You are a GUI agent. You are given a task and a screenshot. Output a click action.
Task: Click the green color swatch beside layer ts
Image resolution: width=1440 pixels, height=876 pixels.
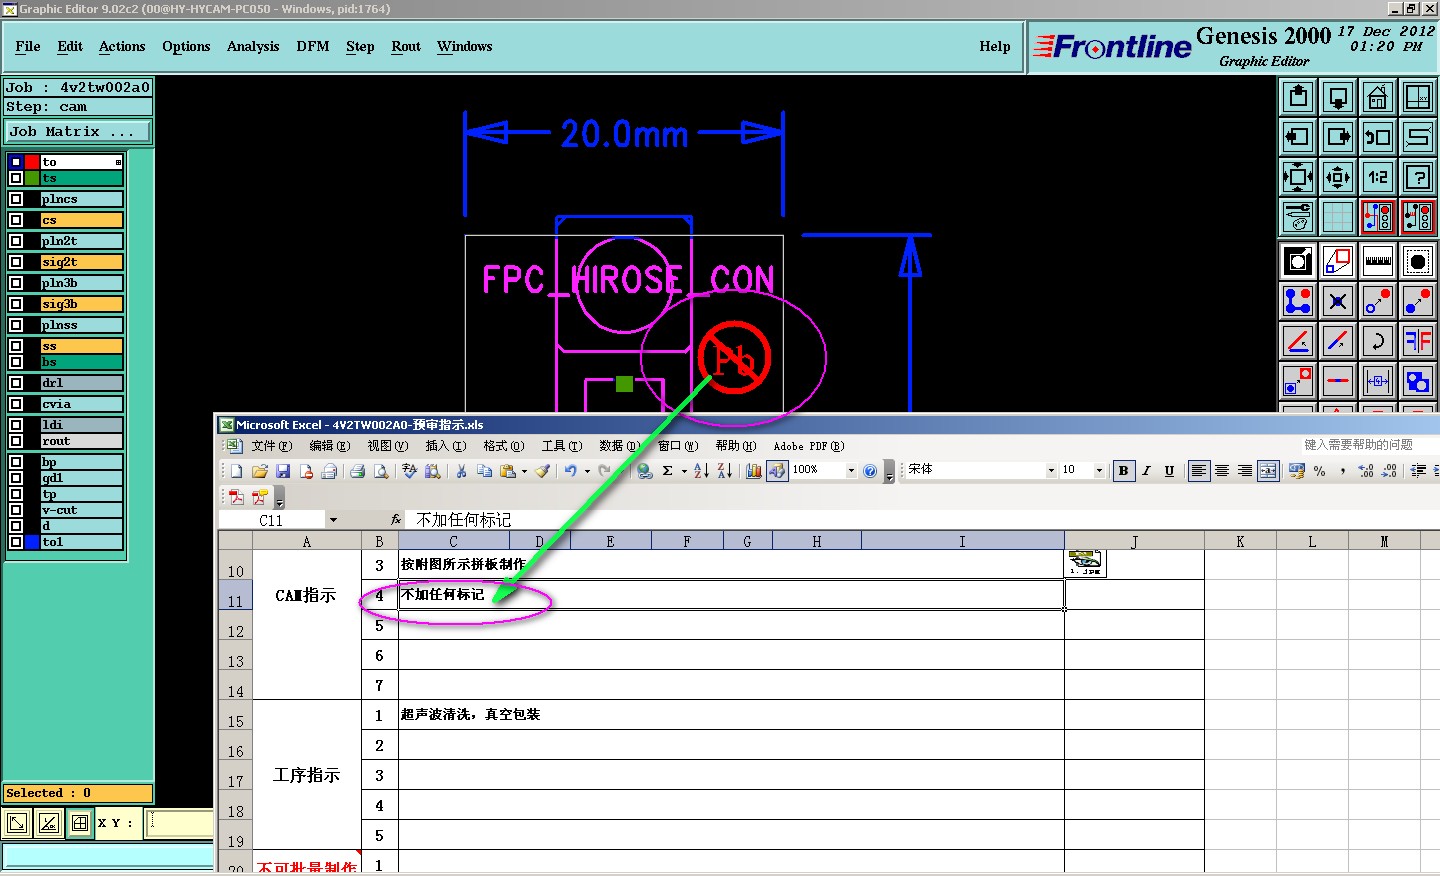(32, 178)
